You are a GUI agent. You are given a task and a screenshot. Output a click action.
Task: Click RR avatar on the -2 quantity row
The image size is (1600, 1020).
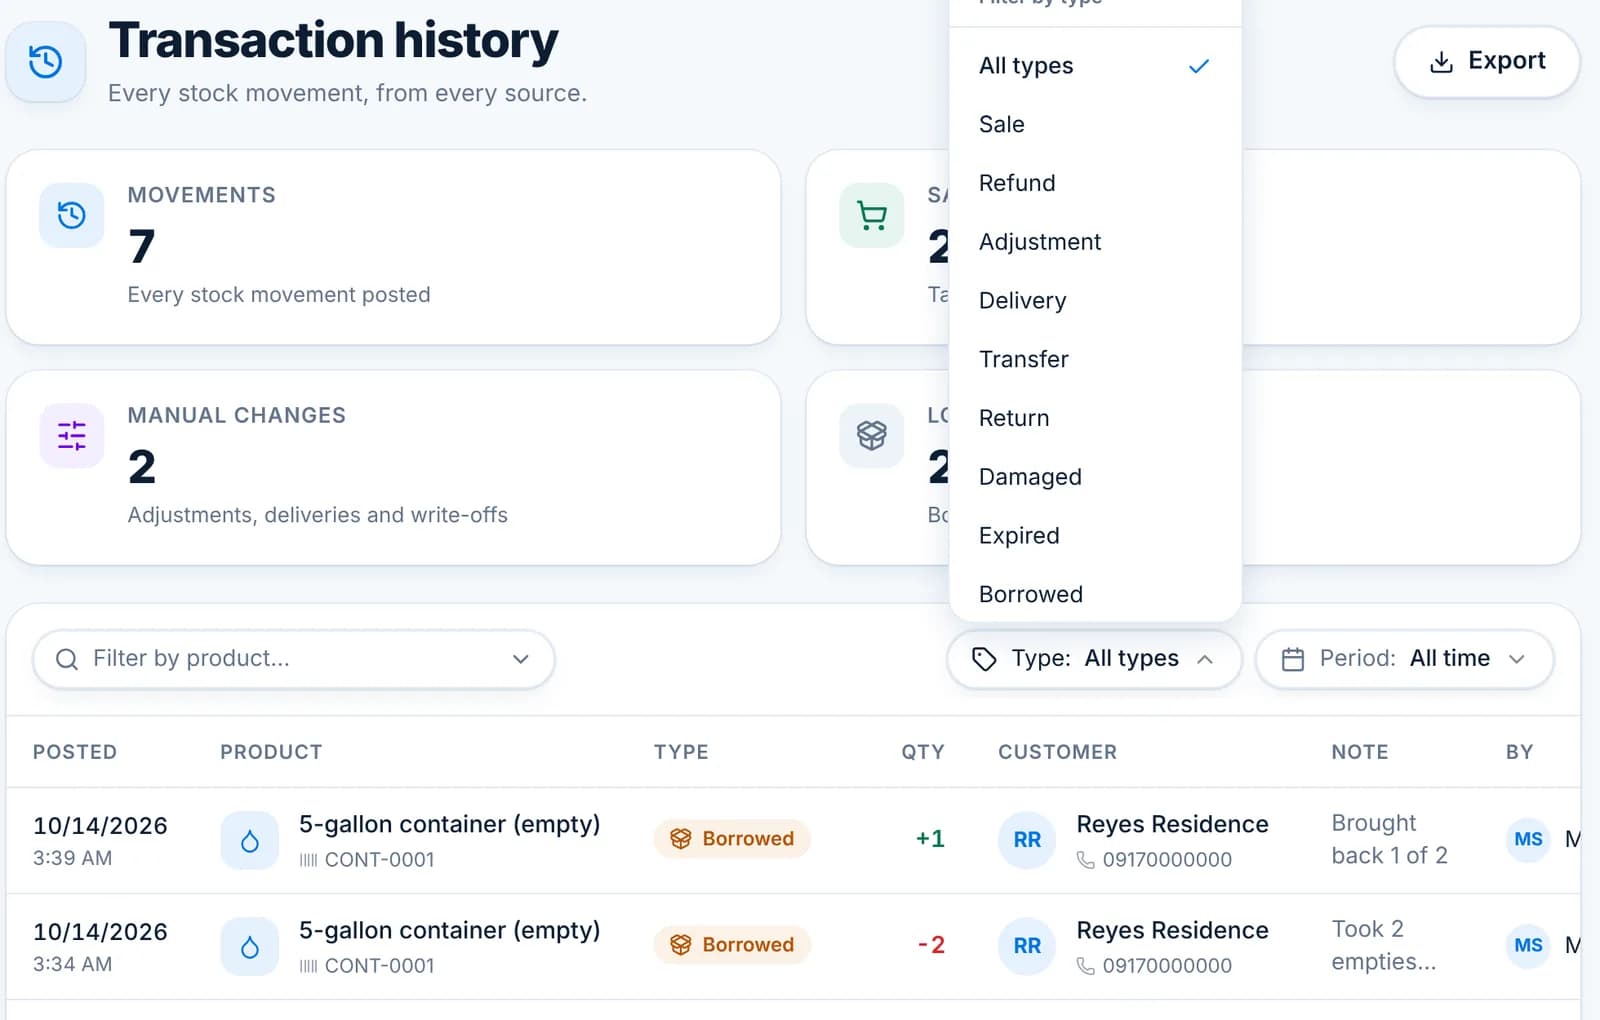1027,946
